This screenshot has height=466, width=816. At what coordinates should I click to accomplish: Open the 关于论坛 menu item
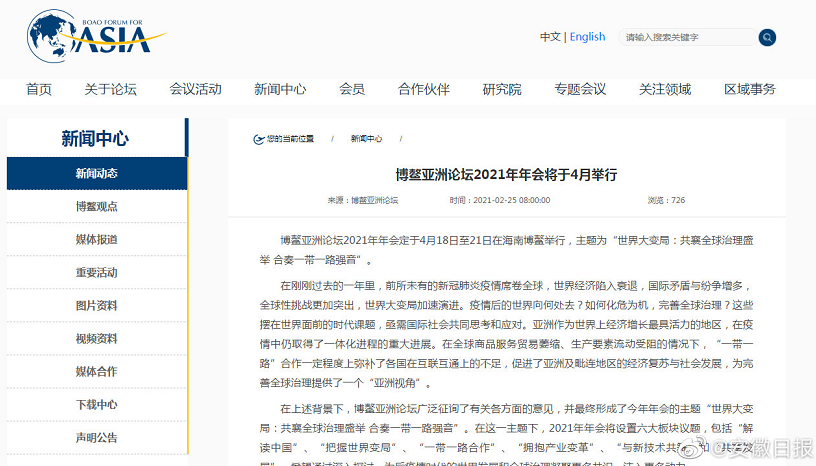[x=110, y=89]
